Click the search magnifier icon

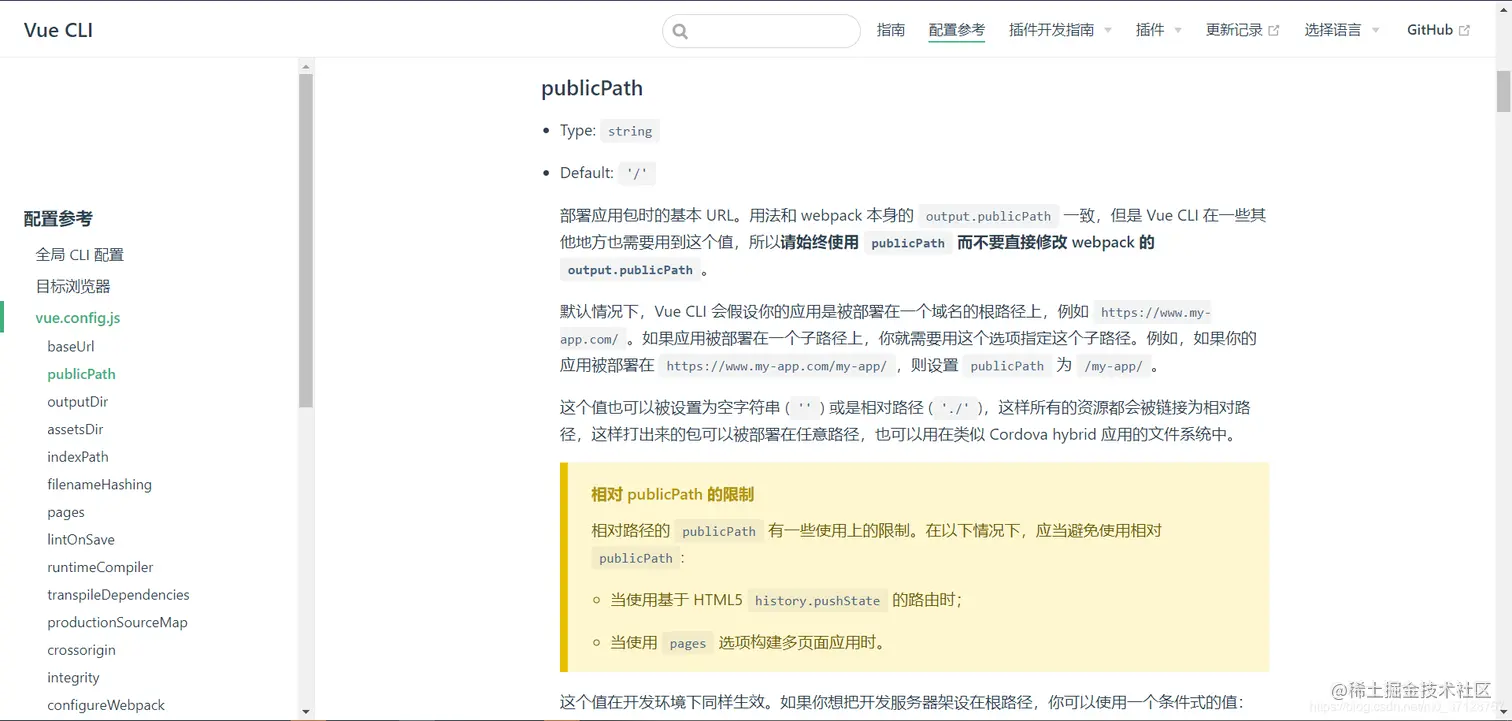[681, 31]
